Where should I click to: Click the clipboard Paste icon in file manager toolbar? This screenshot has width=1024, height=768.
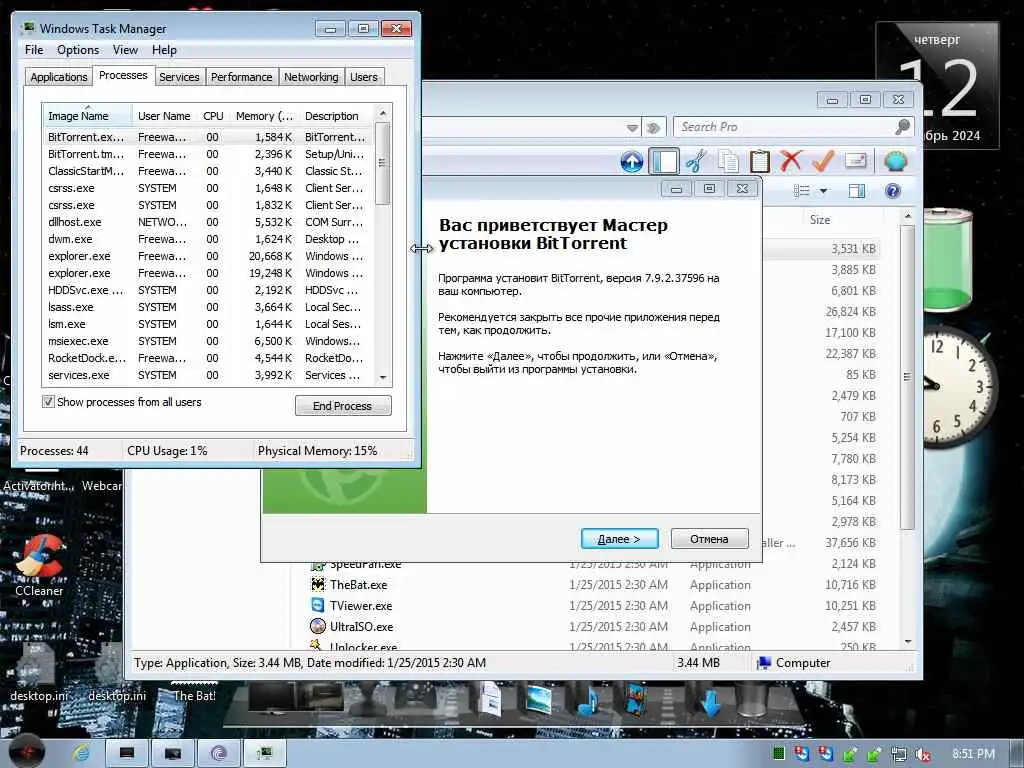click(760, 161)
